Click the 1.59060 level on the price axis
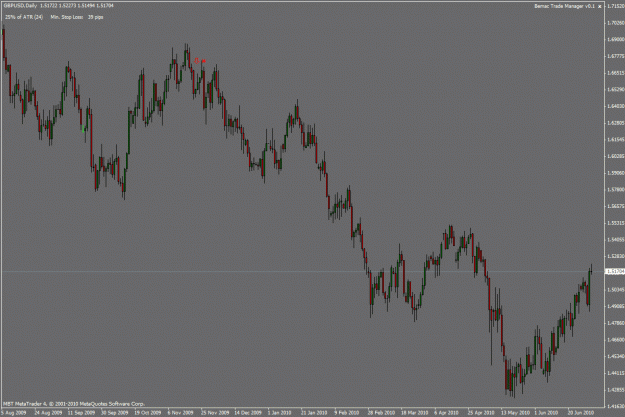This screenshot has height=417, width=625. click(x=616, y=173)
